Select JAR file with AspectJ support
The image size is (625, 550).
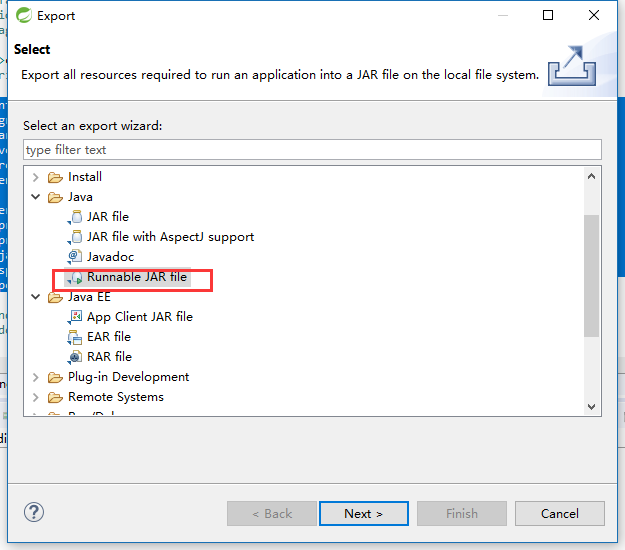click(x=170, y=237)
